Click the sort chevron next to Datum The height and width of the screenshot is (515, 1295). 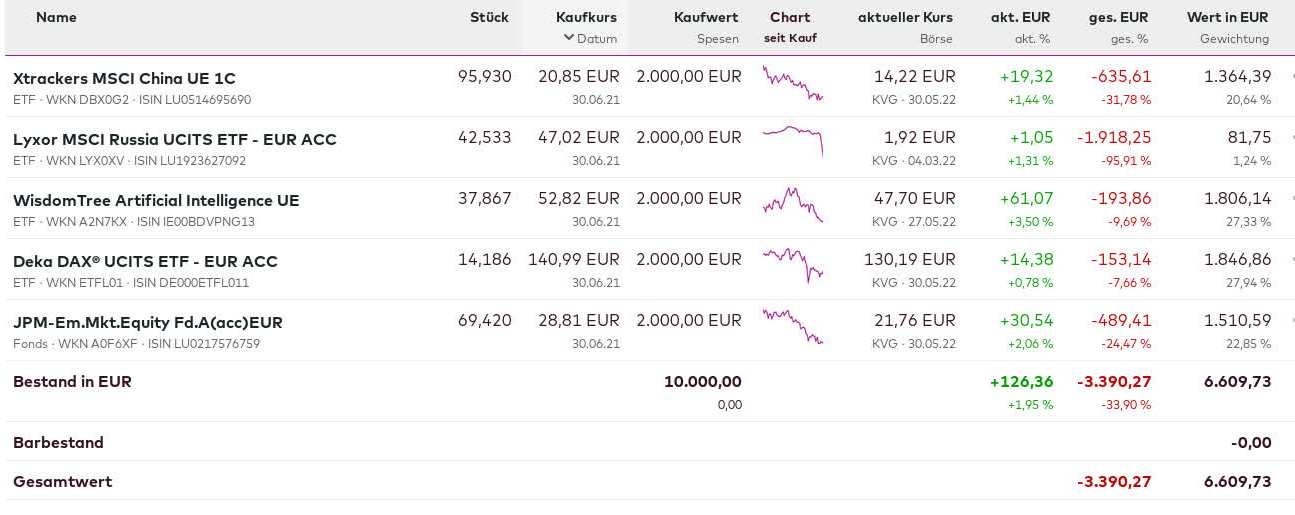[x=569, y=38]
